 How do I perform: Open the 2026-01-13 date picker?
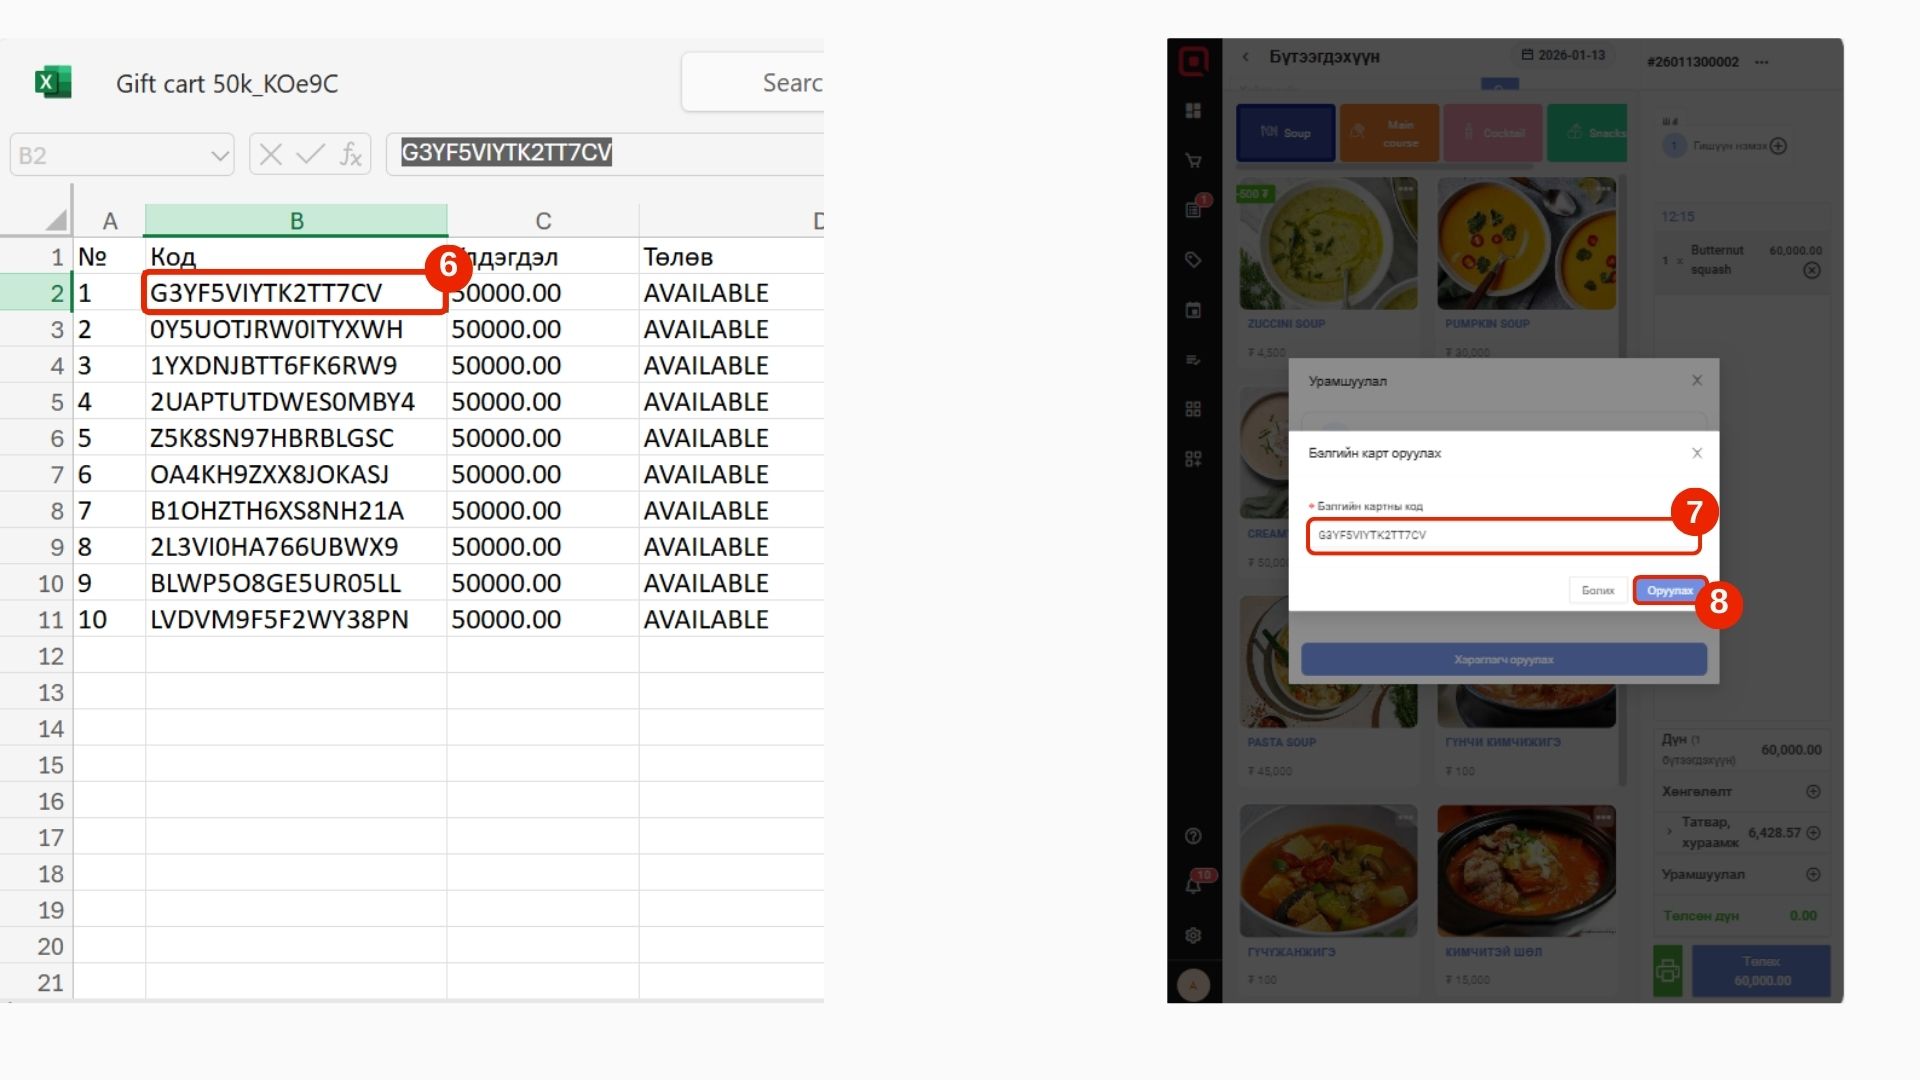point(1563,55)
